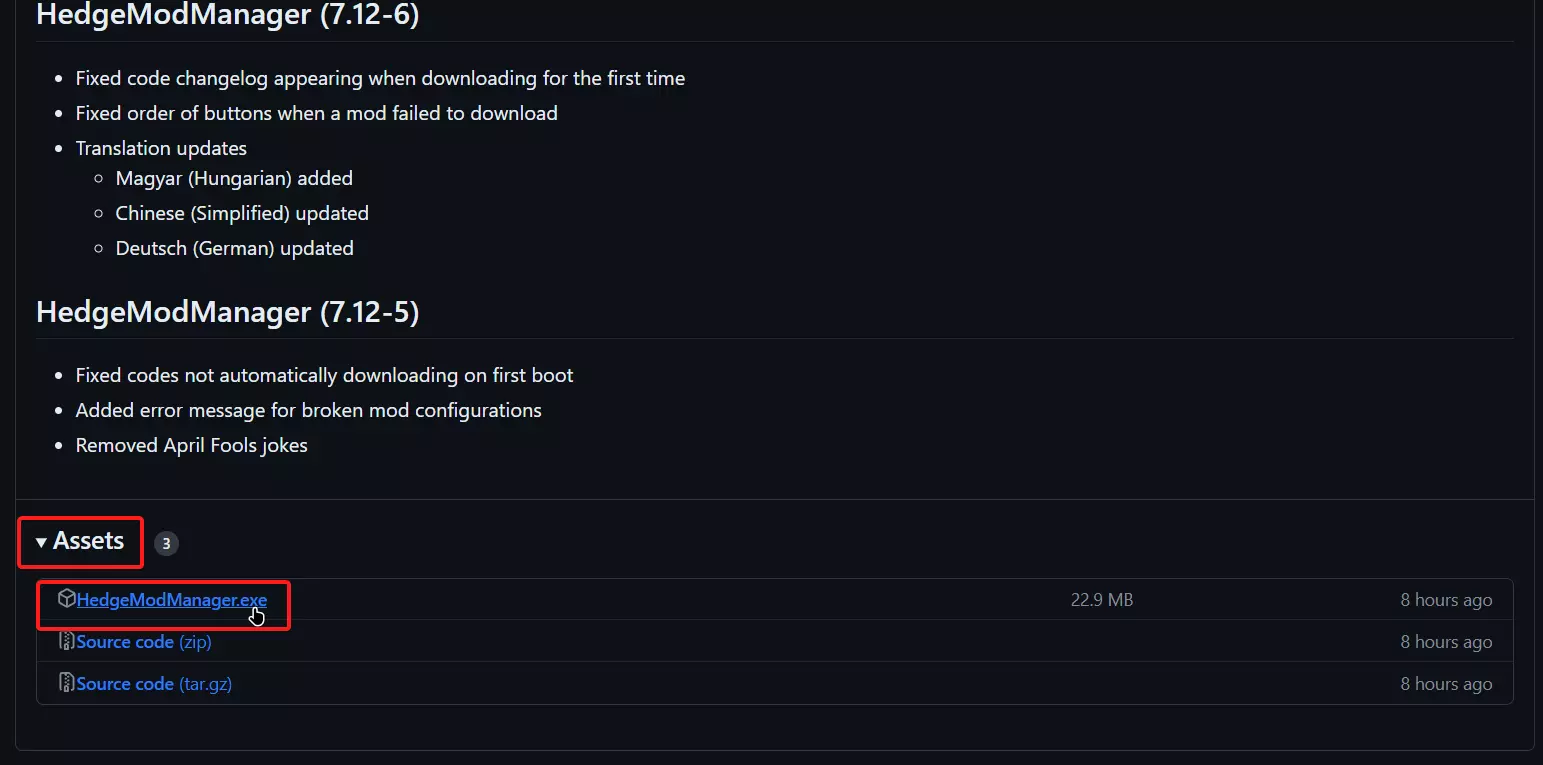1543x765 pixels.
Task: Open the Source code (tar.gz) link
Action: (x=154, y=684)
